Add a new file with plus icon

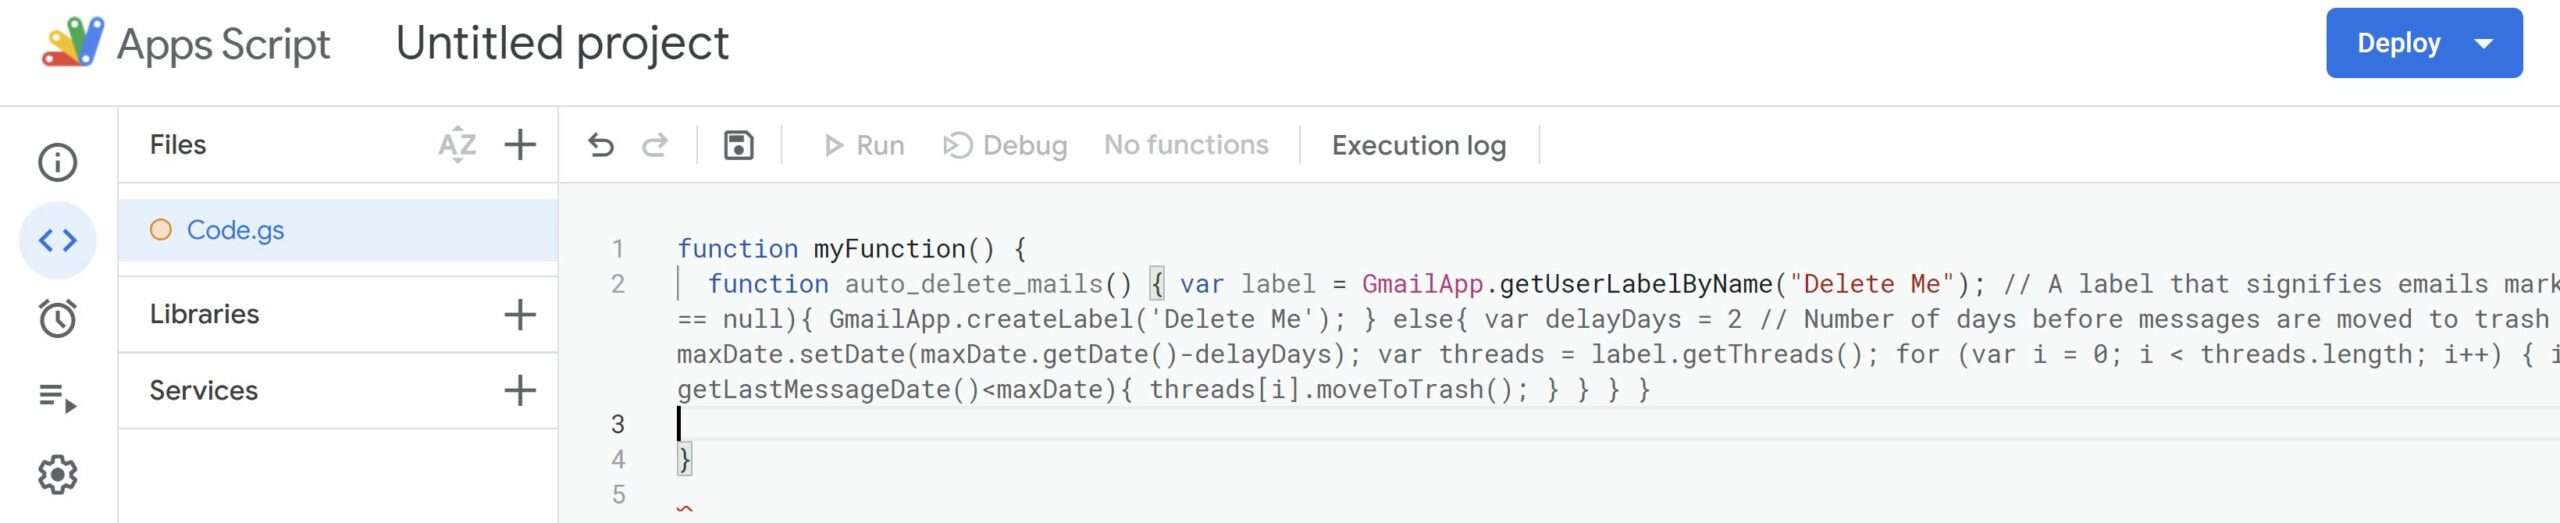coord(520,145)
